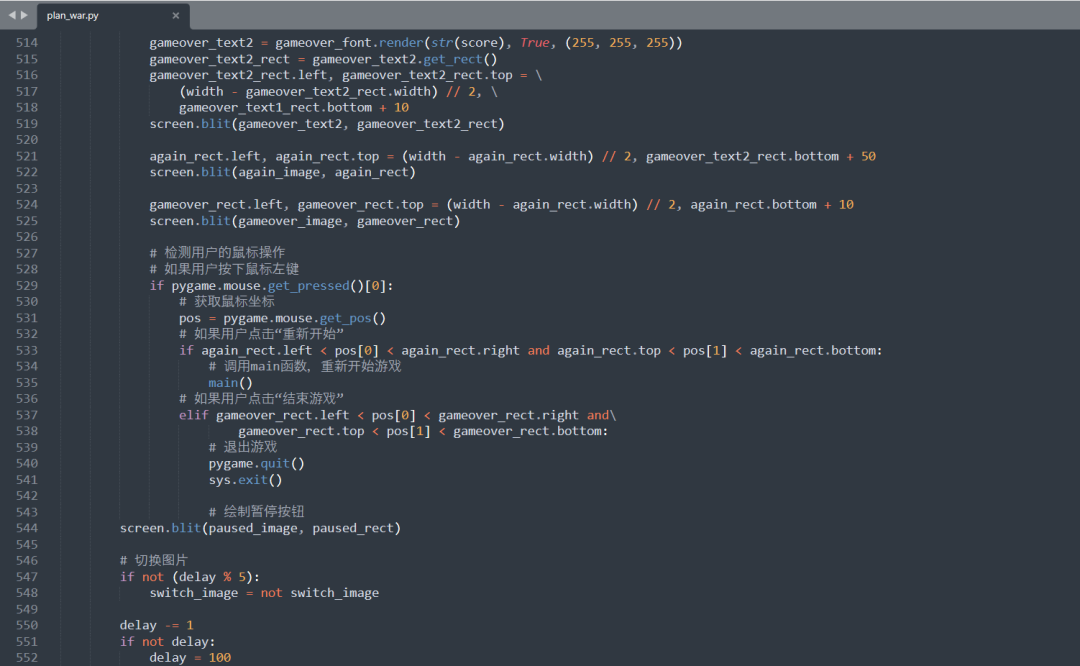Click the number 100 on line 552
Image resolution: width=1080 pixels, height=666 pixels.
220,657
